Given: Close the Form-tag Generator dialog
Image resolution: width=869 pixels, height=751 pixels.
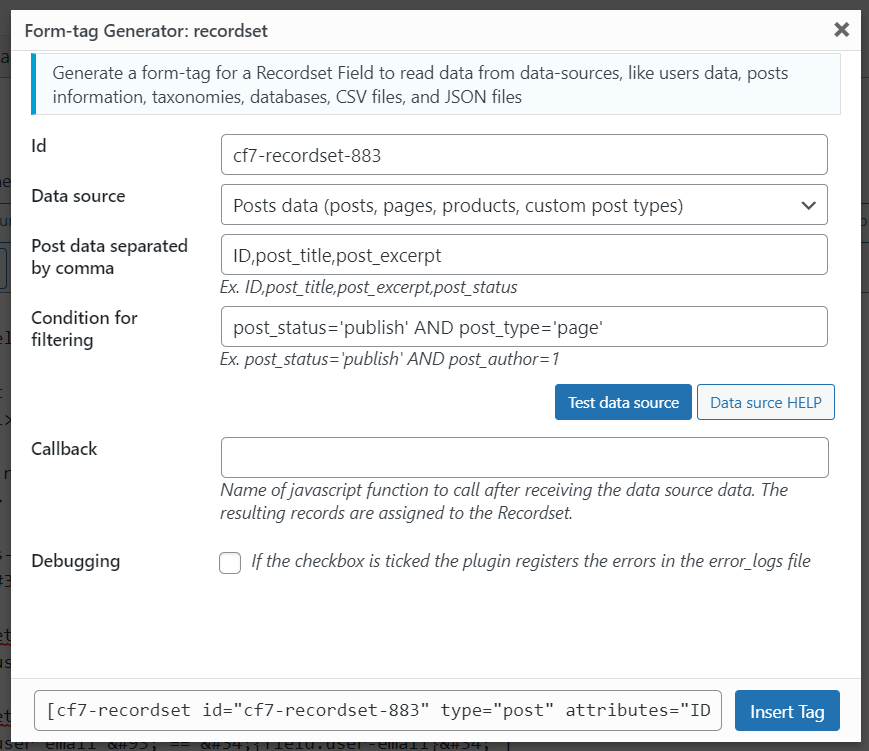Looking at the screenshot, I should click(841, 30).
